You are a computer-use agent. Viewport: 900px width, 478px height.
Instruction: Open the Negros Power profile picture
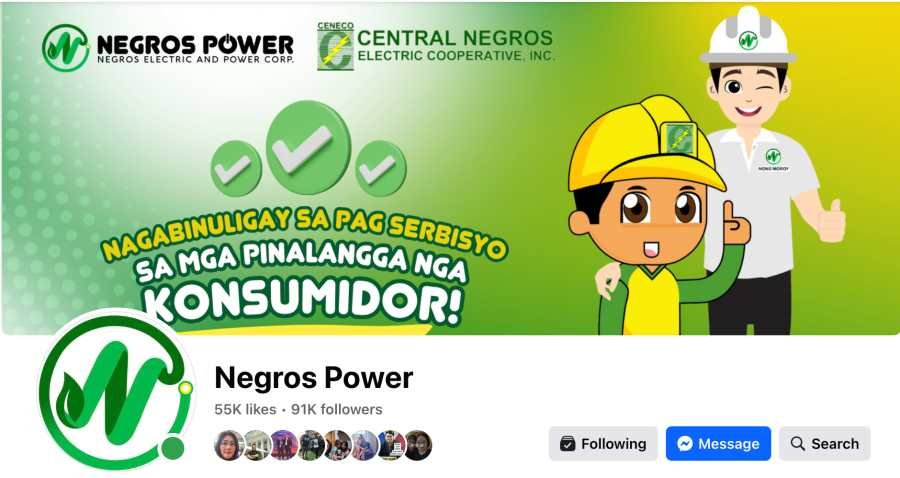click(x=117, y=391)
